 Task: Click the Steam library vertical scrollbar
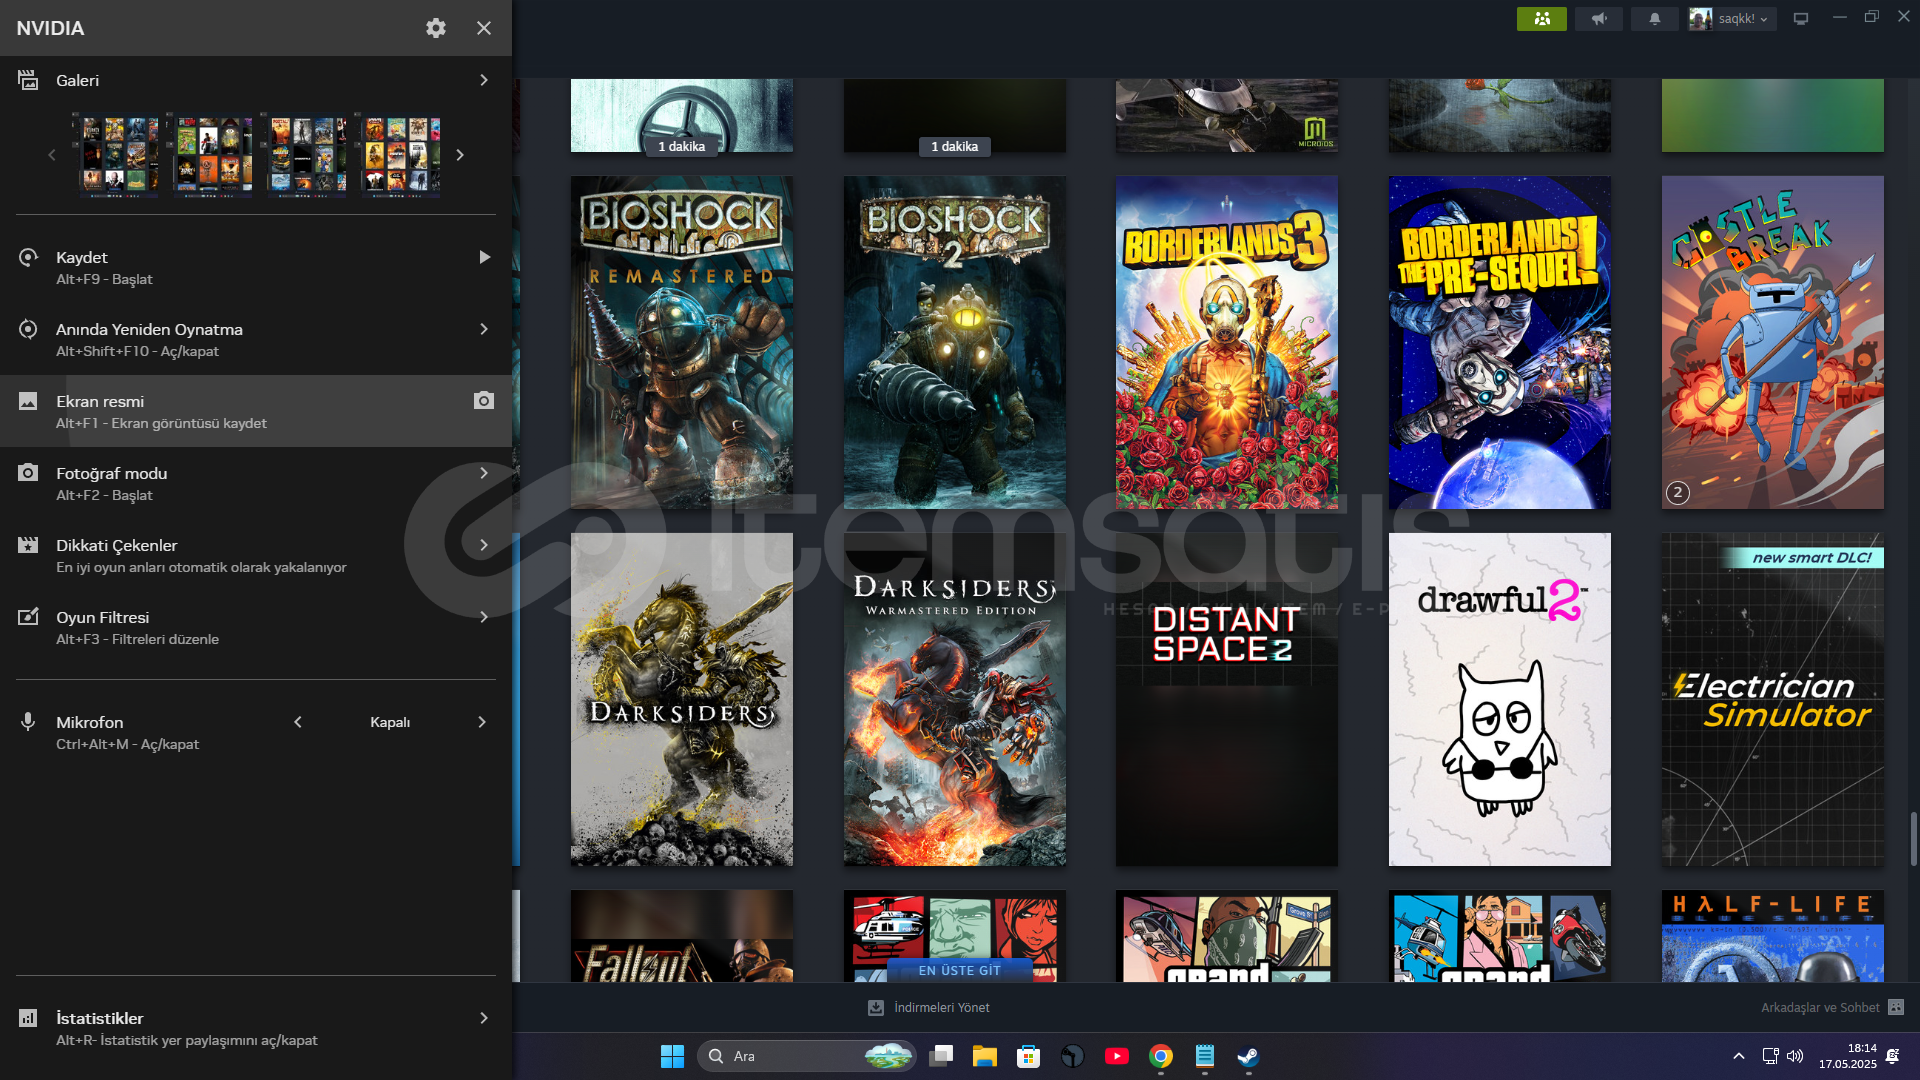coord(1913,838)
